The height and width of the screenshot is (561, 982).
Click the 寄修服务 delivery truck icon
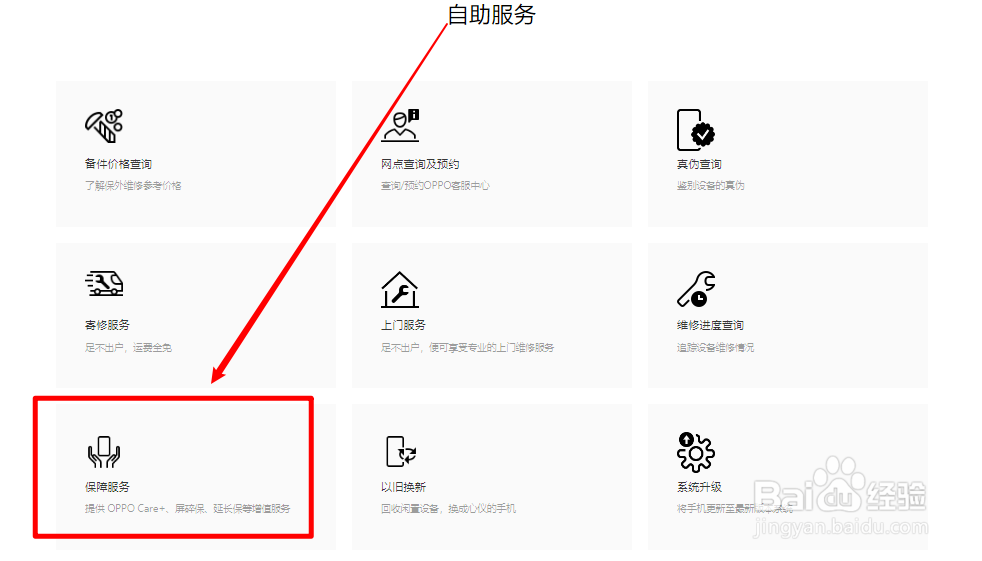coord(104,284)
